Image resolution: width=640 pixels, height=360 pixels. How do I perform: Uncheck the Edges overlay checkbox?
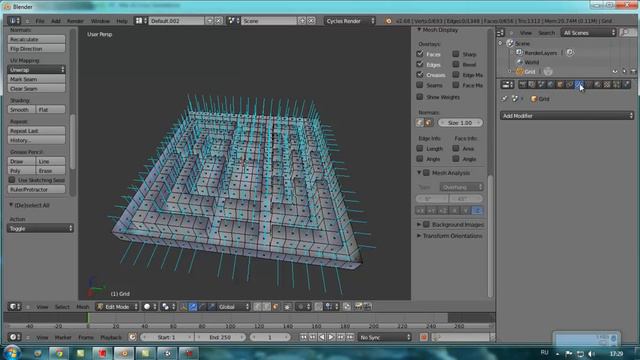(420, 64)
